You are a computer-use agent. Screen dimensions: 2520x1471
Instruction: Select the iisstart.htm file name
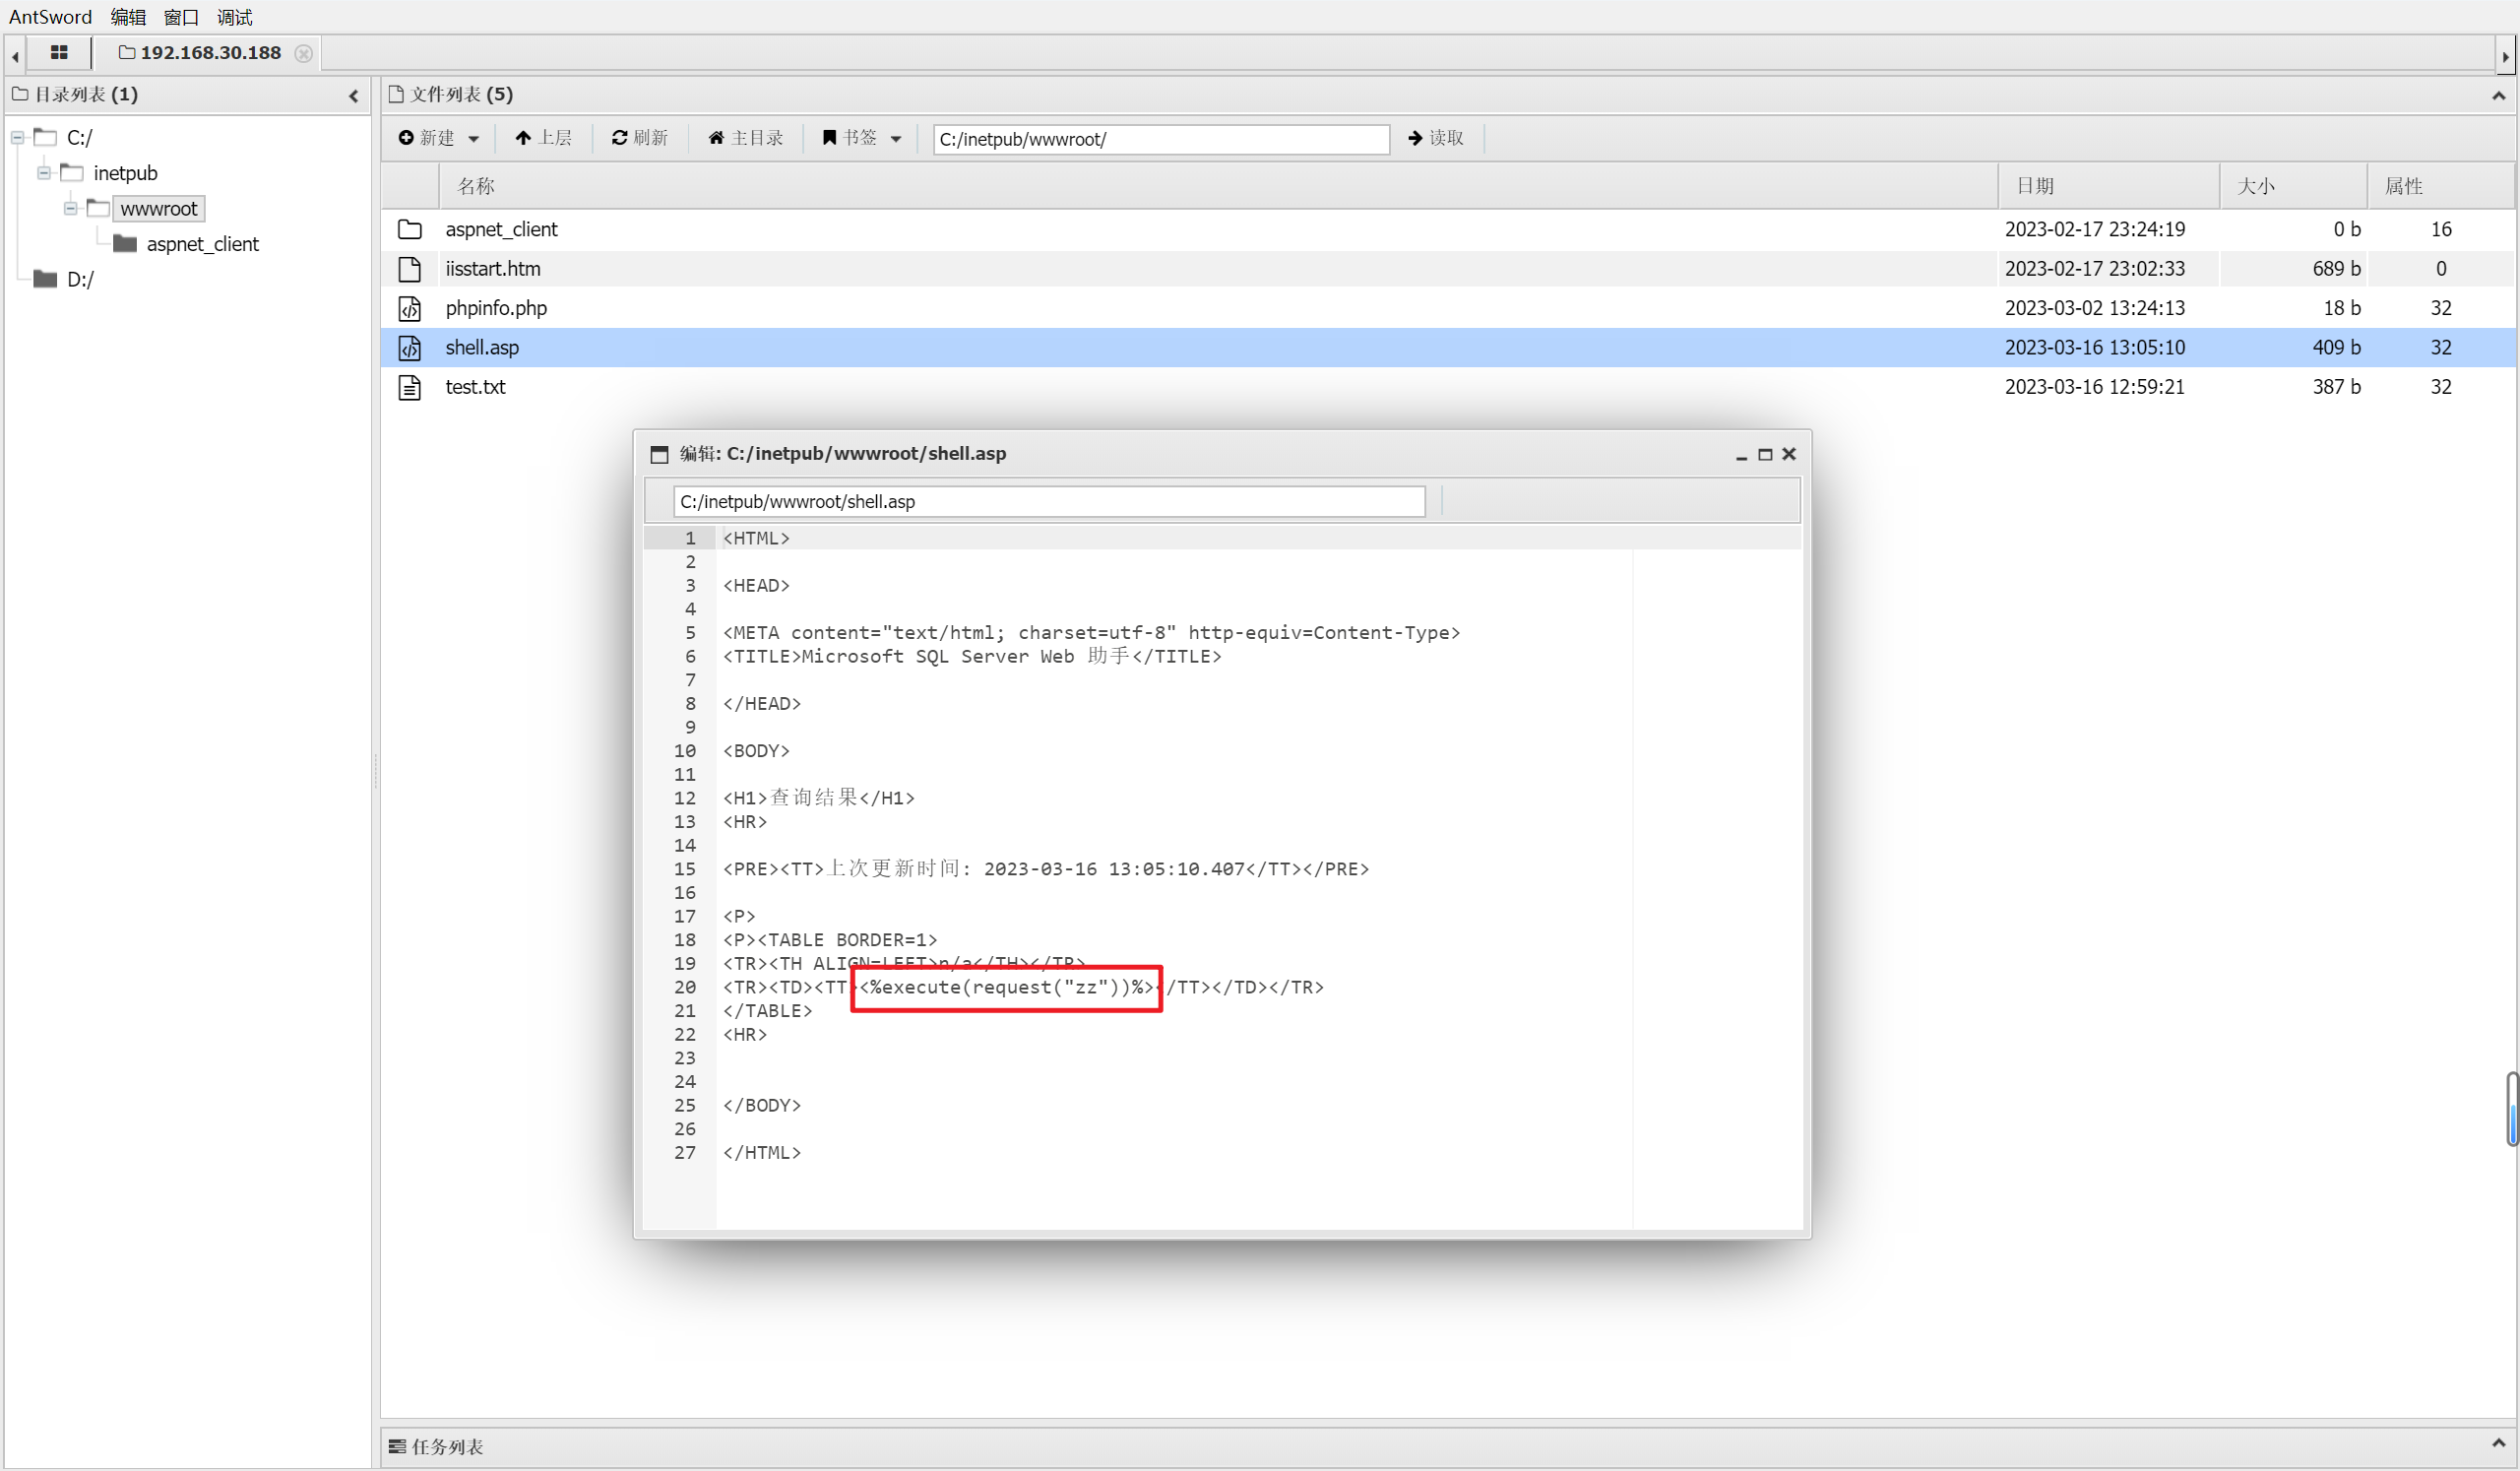pos(493,269)
